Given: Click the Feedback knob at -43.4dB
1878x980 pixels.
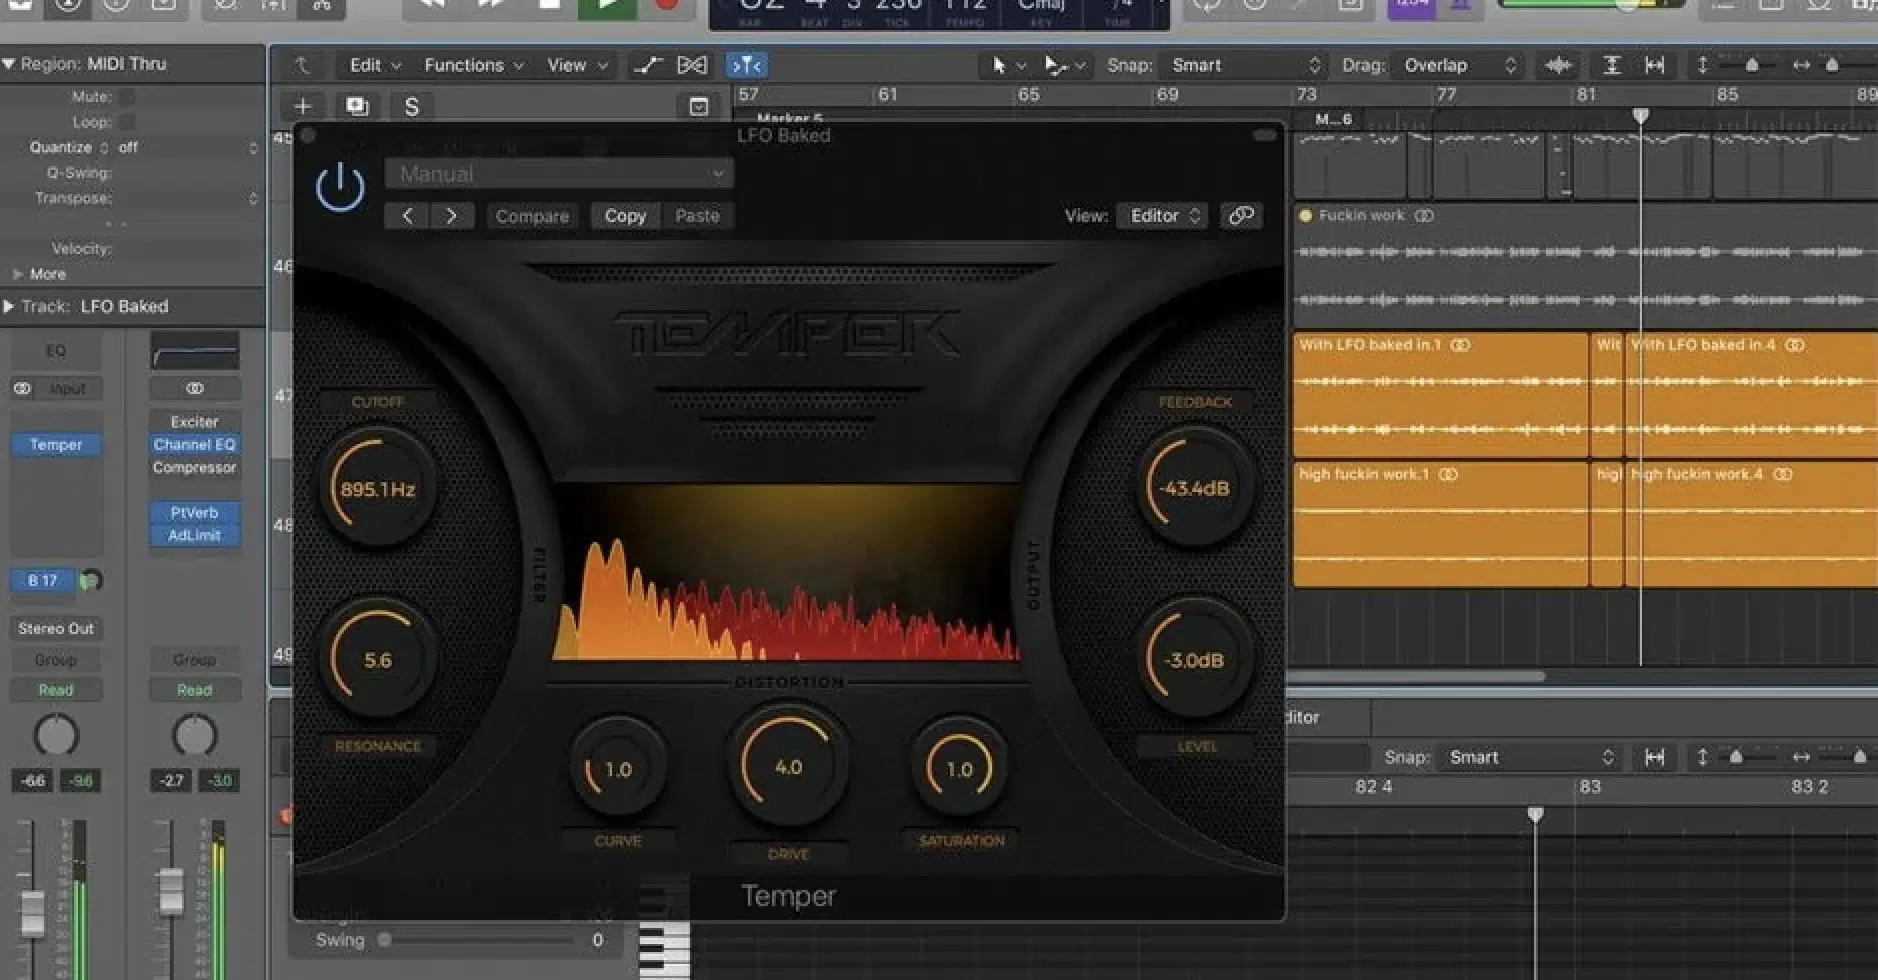Looking at the screenshot, I should click(x=1194, y=488).
